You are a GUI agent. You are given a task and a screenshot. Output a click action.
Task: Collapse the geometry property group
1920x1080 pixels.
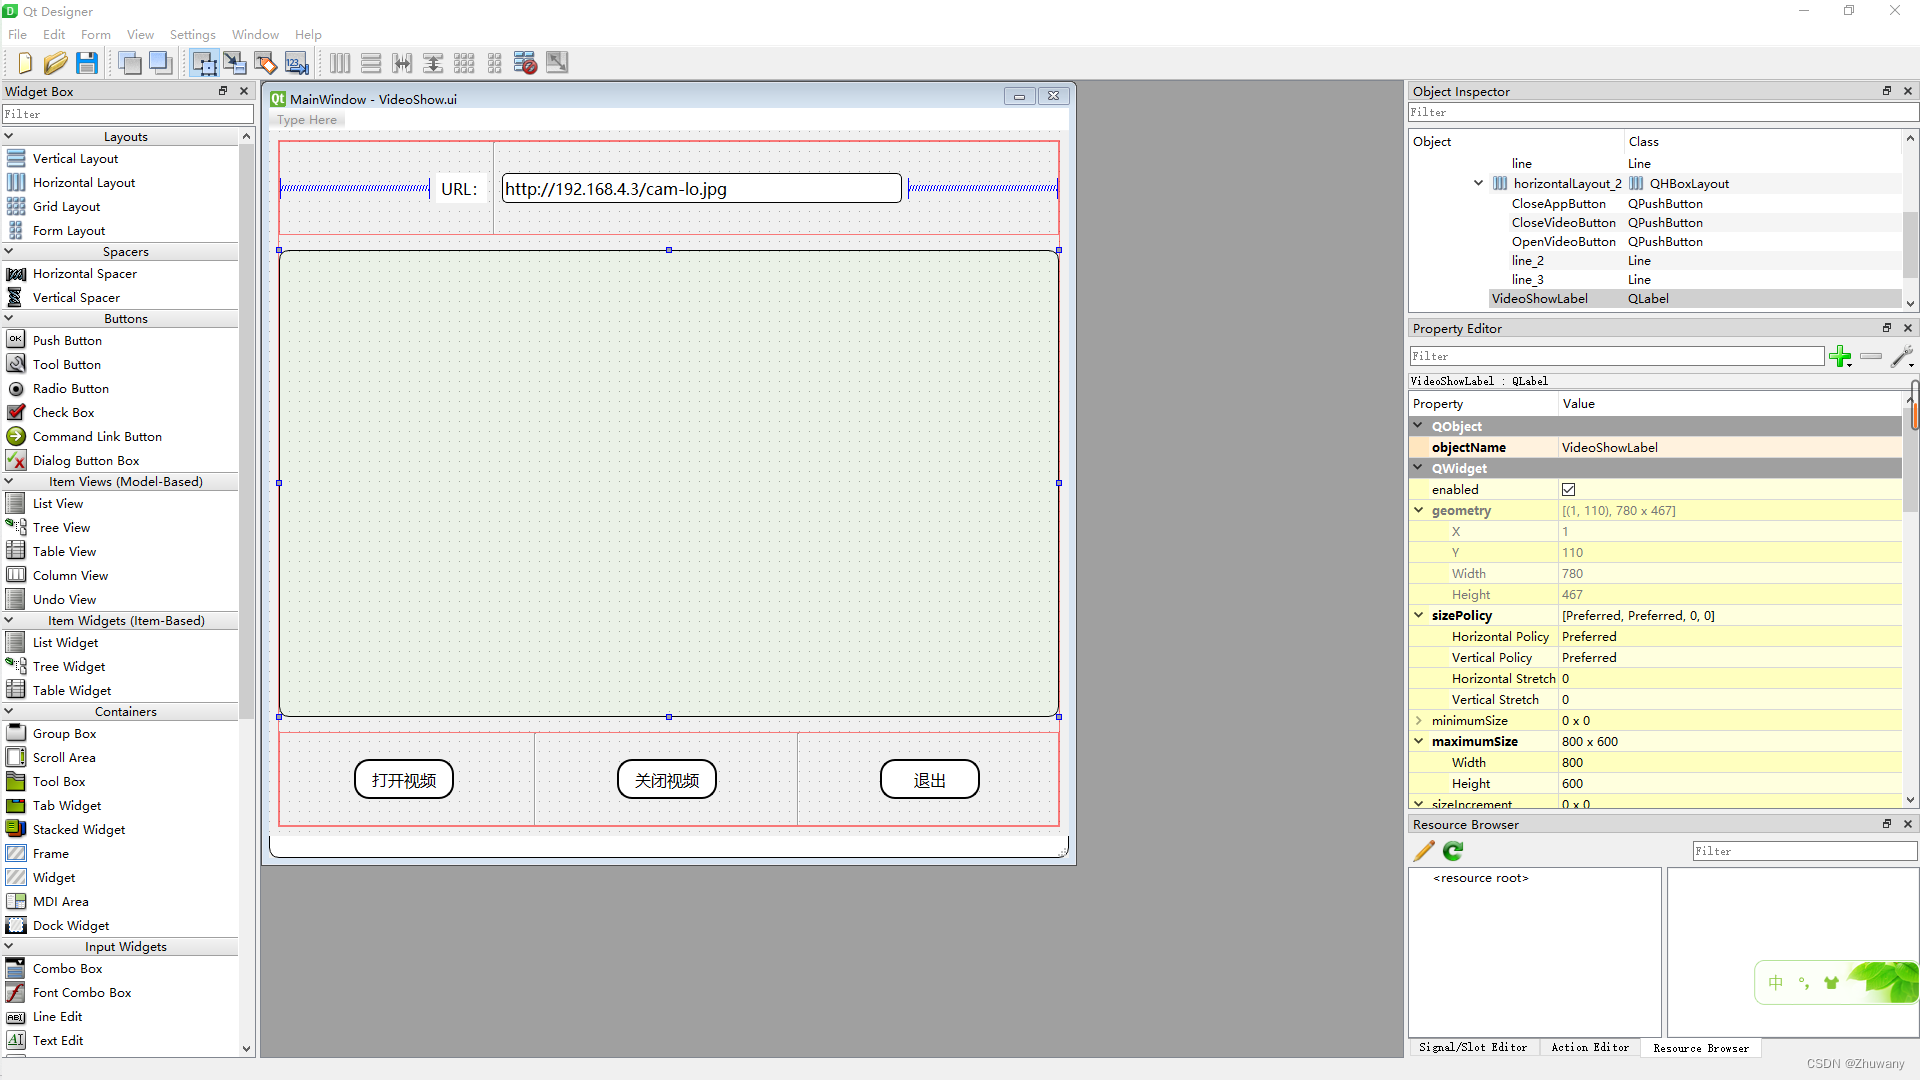pyautogui.click(x=1418, y=511)
